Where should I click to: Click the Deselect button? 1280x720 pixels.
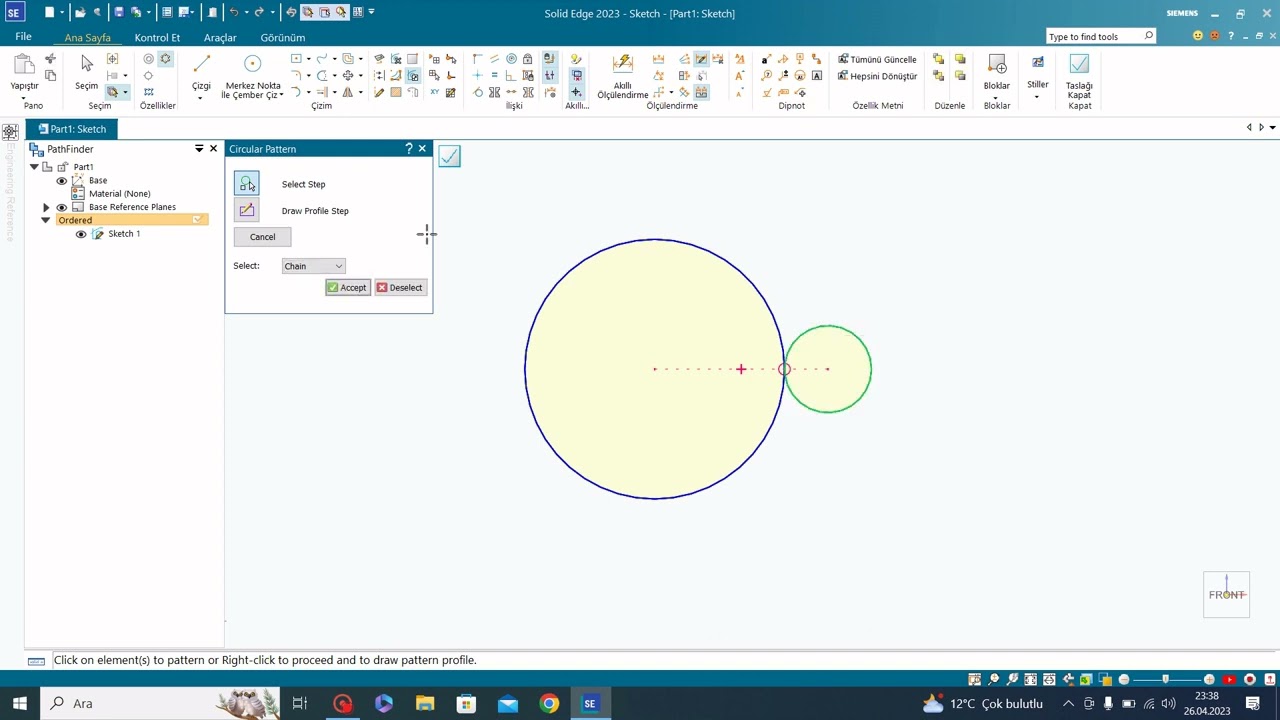click(x=400, y=288)
